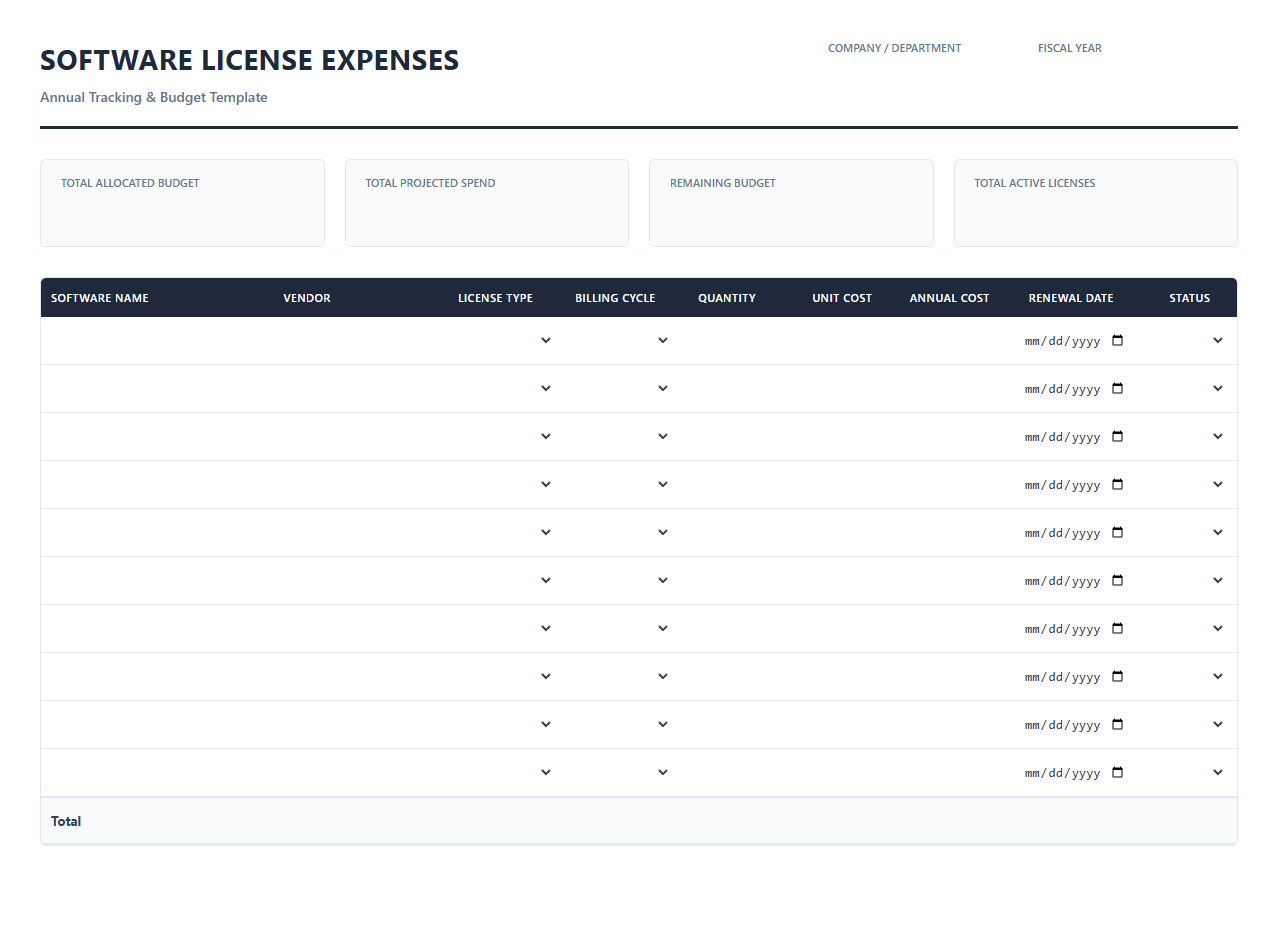Click the Total label in table footer

pyautogui.click(x=66, y=821)
